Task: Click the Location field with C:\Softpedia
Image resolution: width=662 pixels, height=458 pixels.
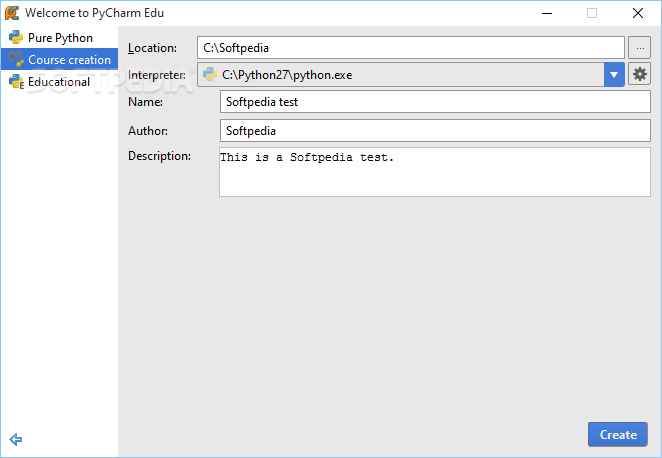Action: pyautogui.click(x=410, y=48)
